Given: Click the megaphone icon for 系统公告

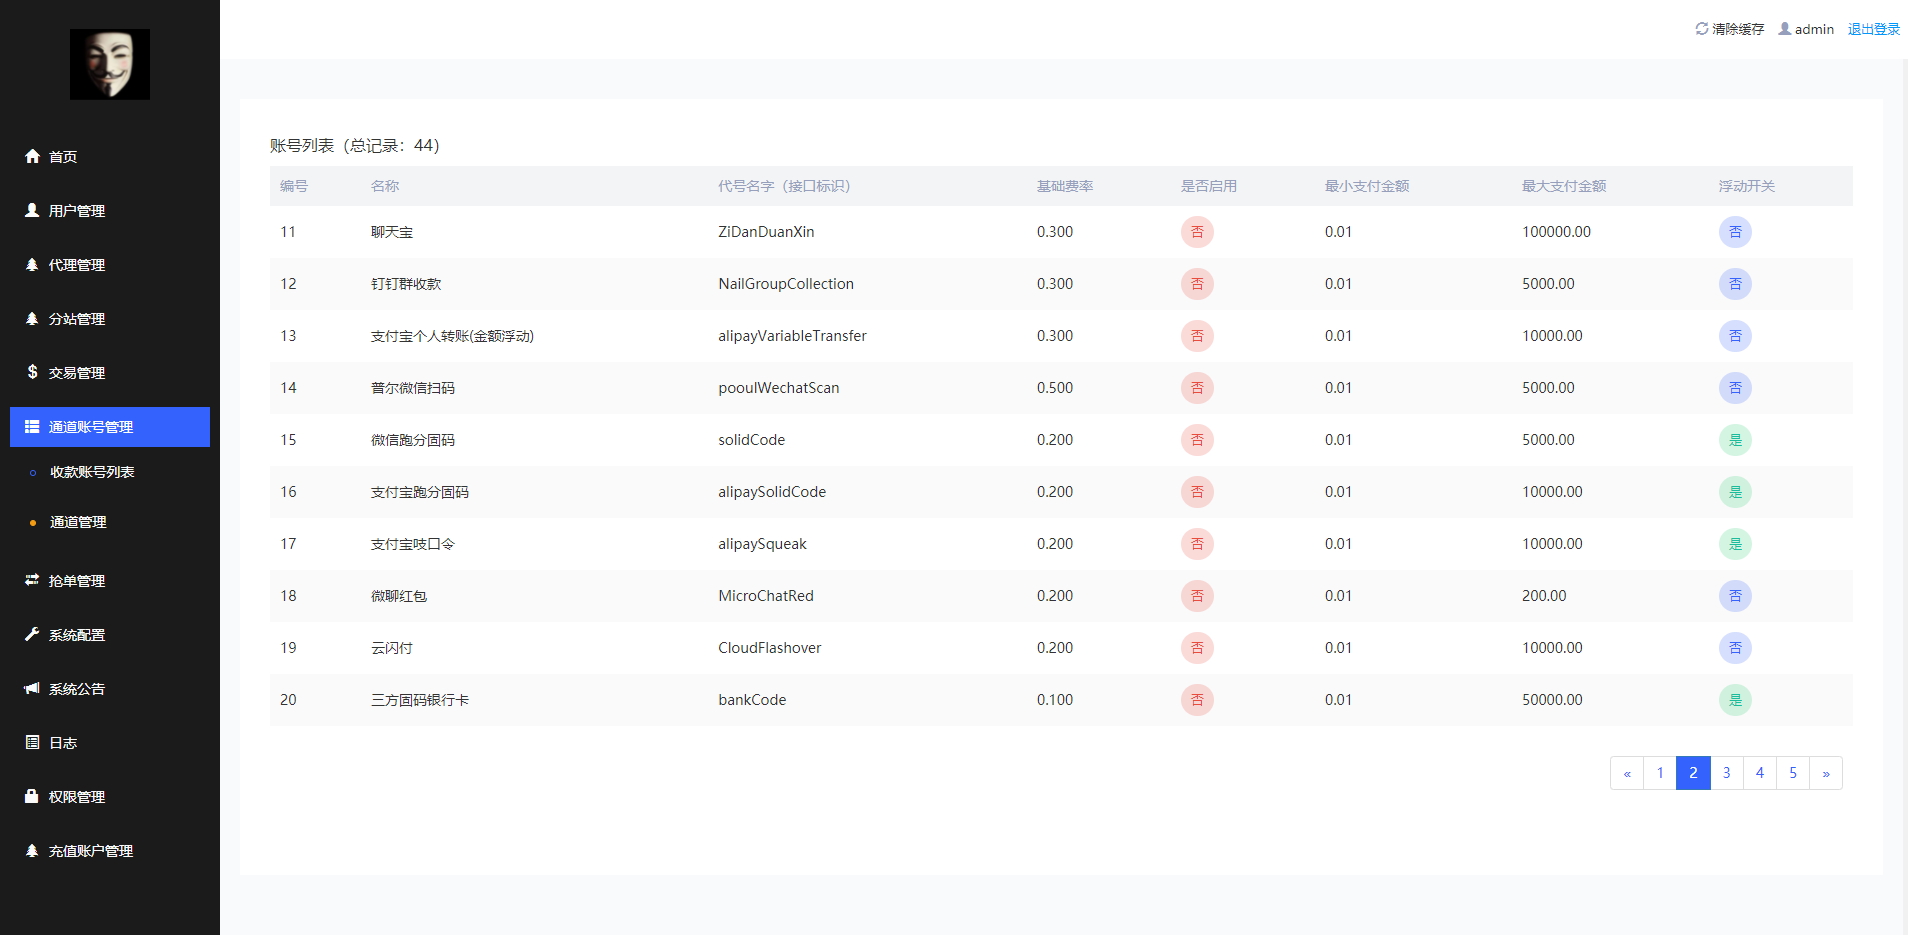Looking at the screenshot, I should 32,688.
